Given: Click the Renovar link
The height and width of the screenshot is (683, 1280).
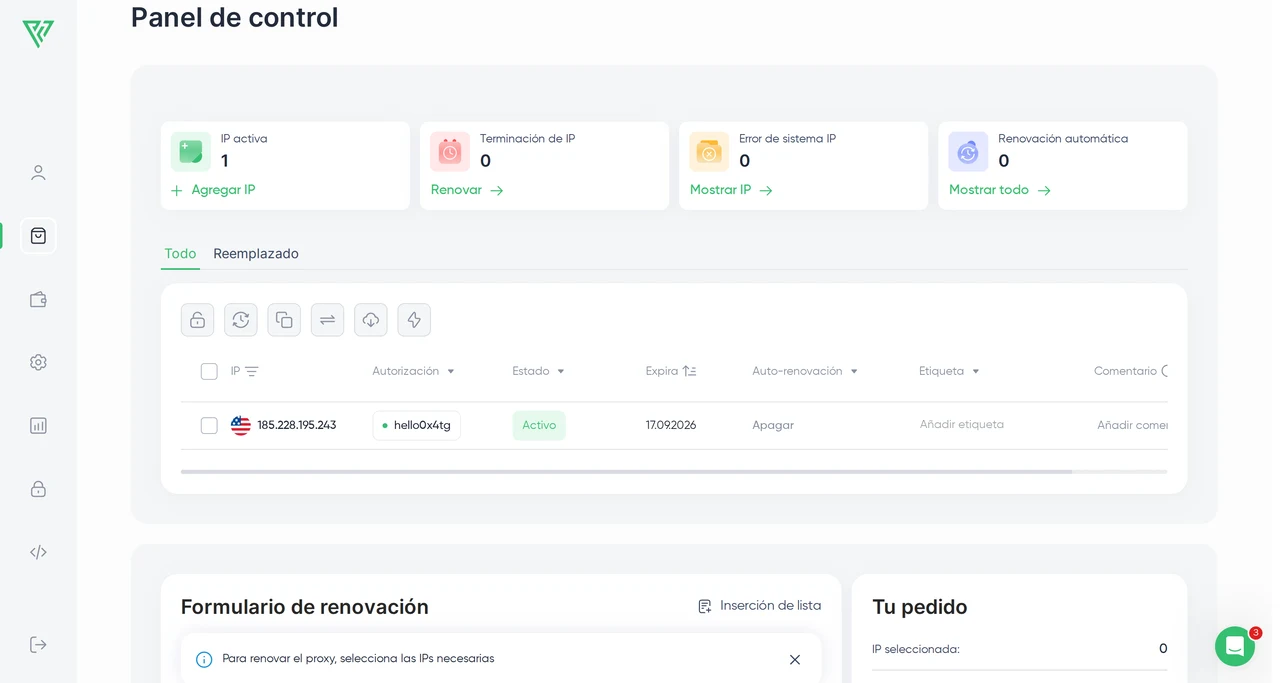Looking at the screenshot, I should click(467, 190).
